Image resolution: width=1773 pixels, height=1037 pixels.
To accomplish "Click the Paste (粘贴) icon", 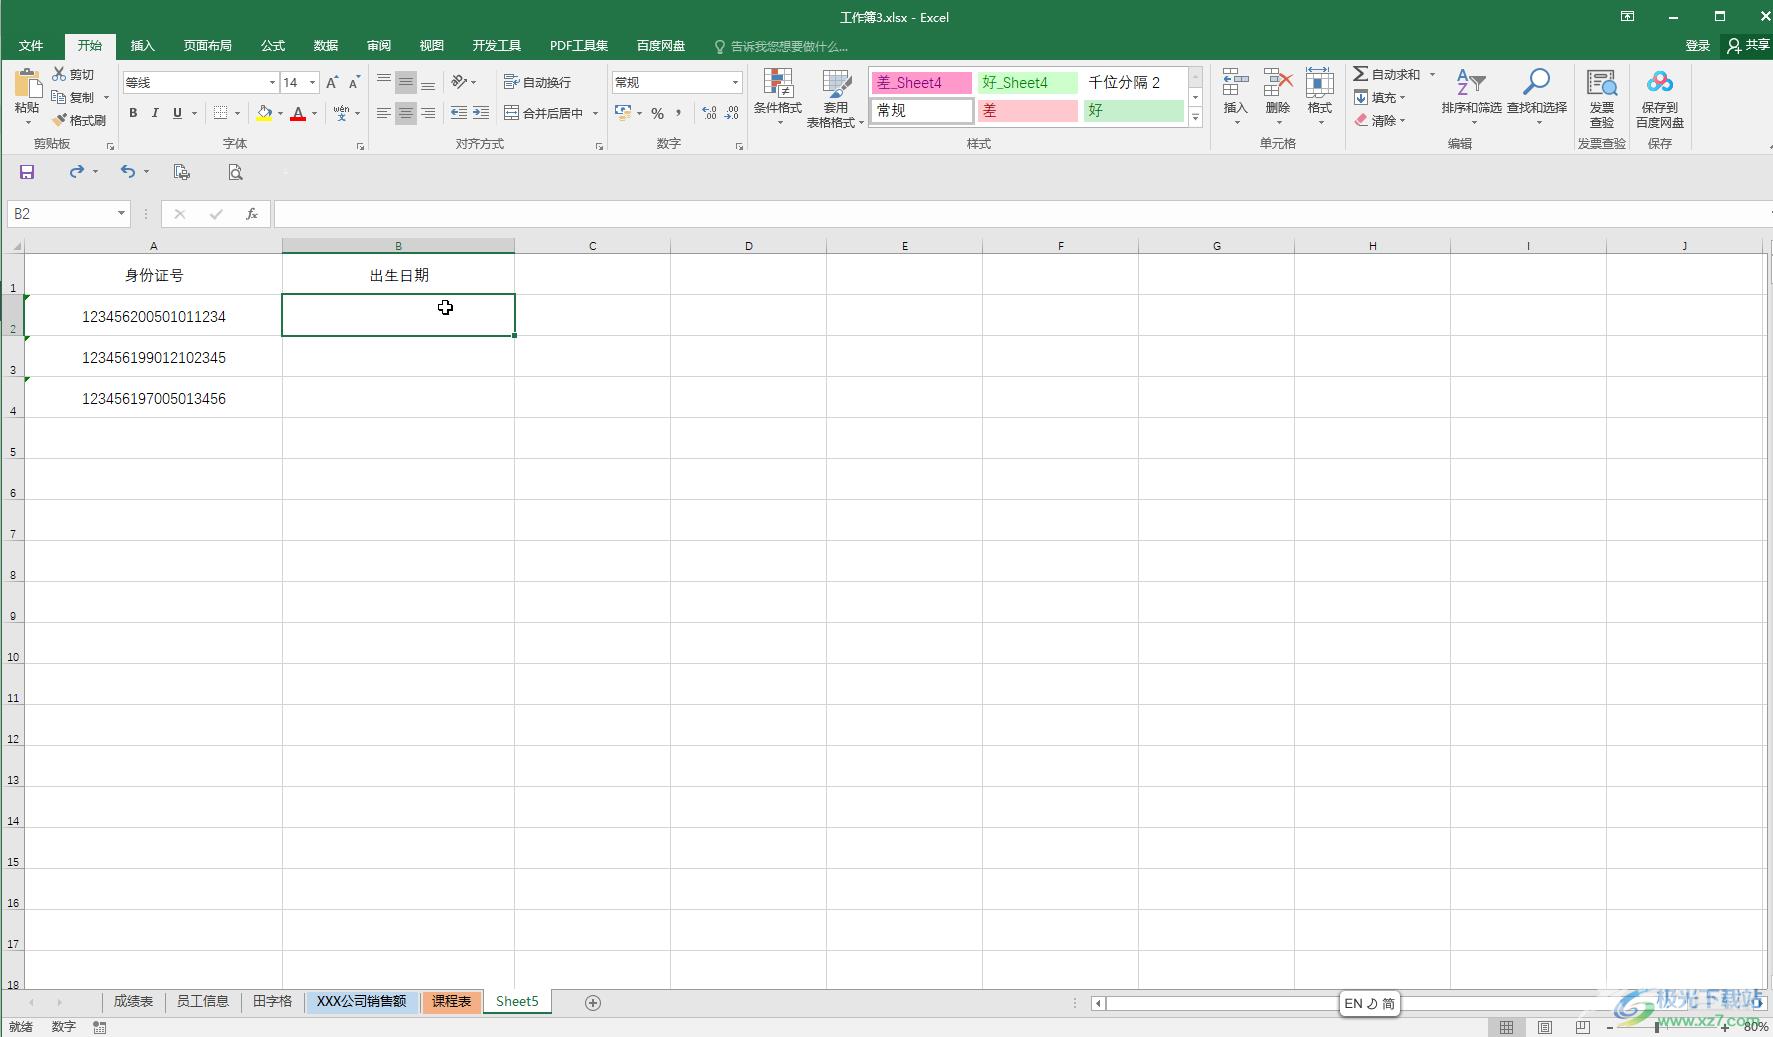I will click(x=27, y=85).
